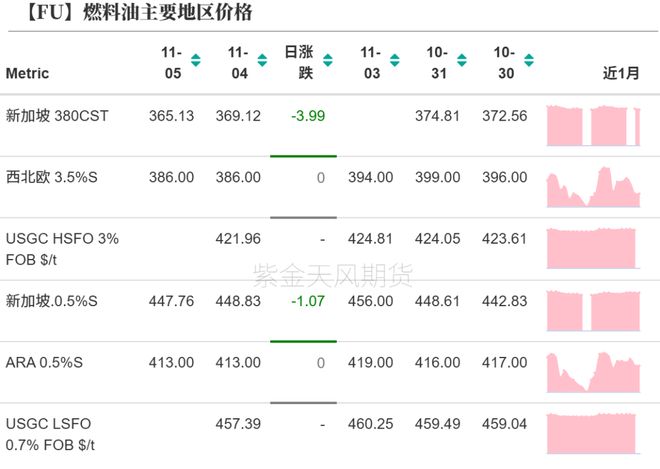
Task: Select the 西北欧 3.5%S row label
Action: click(x=56, y=177)
